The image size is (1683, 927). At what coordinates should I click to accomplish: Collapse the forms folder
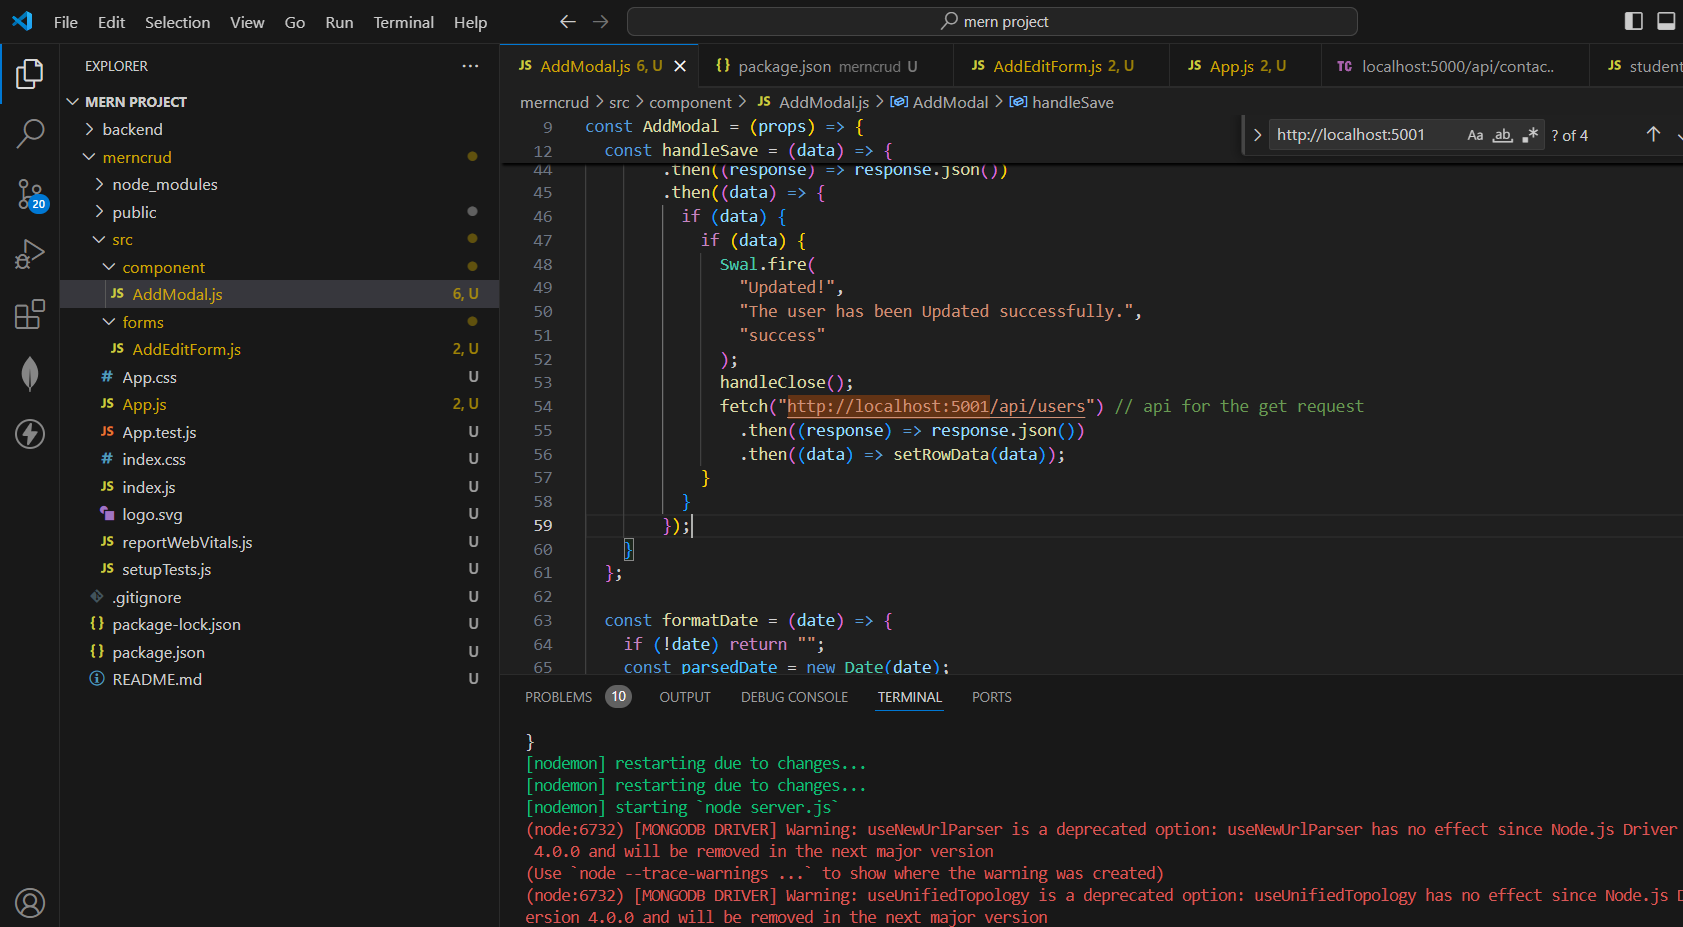coord(142,322)
